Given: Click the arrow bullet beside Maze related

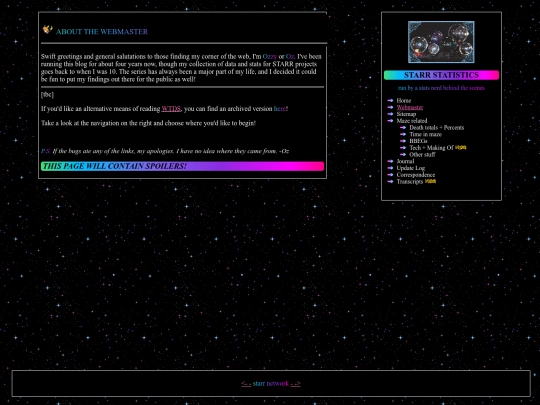Looking at the screenshot, I should [390, 121].
